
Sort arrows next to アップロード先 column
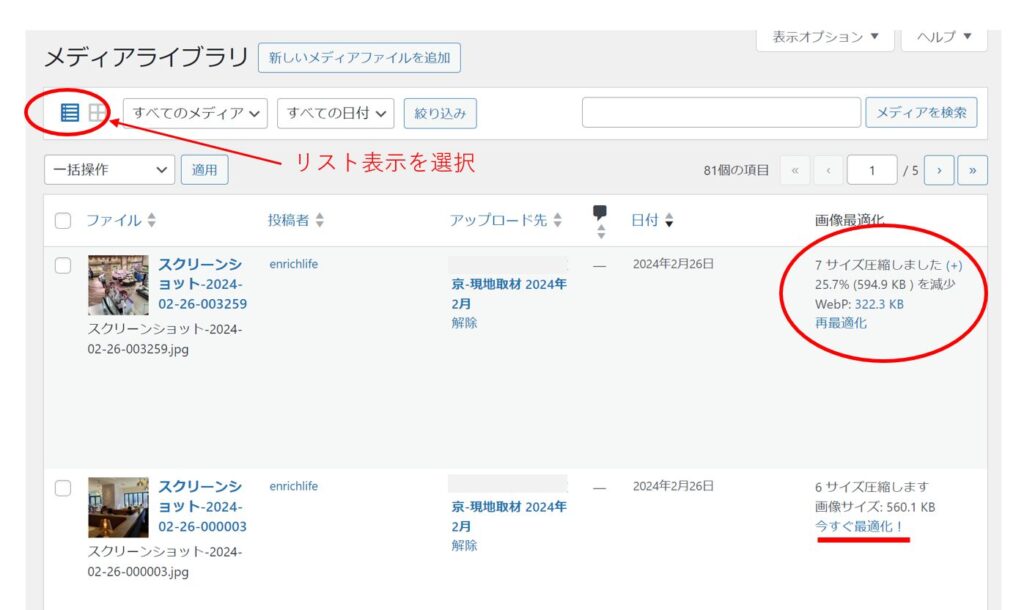[557, 220]
